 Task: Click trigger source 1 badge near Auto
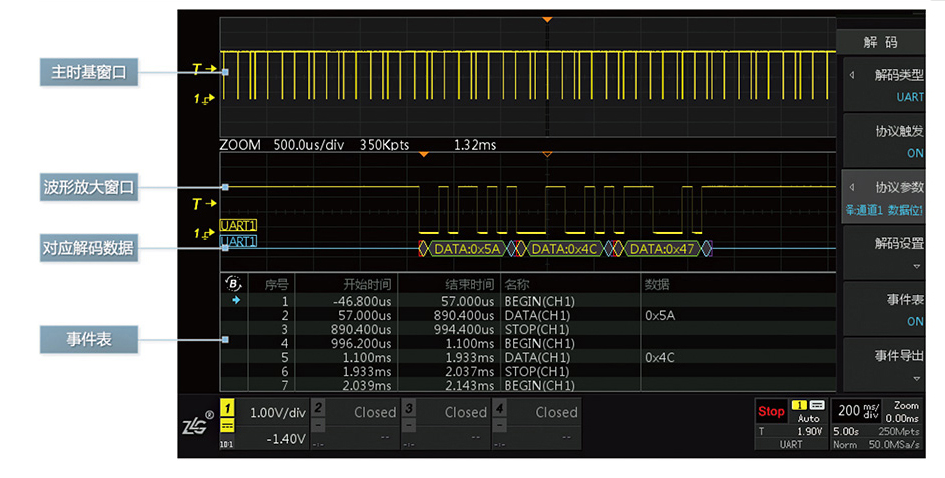click(799, 405)
